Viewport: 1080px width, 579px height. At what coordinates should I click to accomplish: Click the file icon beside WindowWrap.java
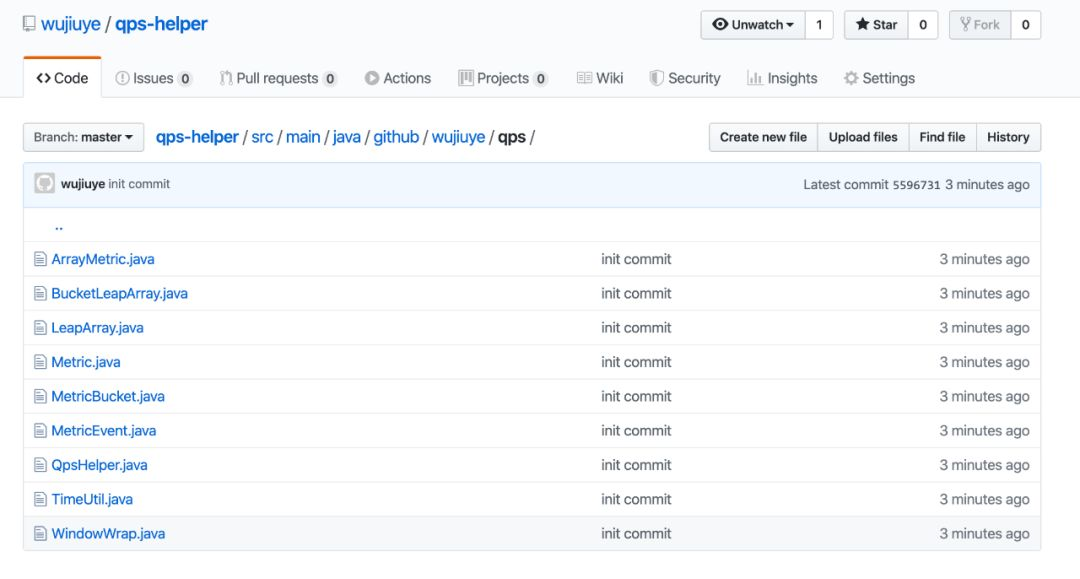[40, 534]
